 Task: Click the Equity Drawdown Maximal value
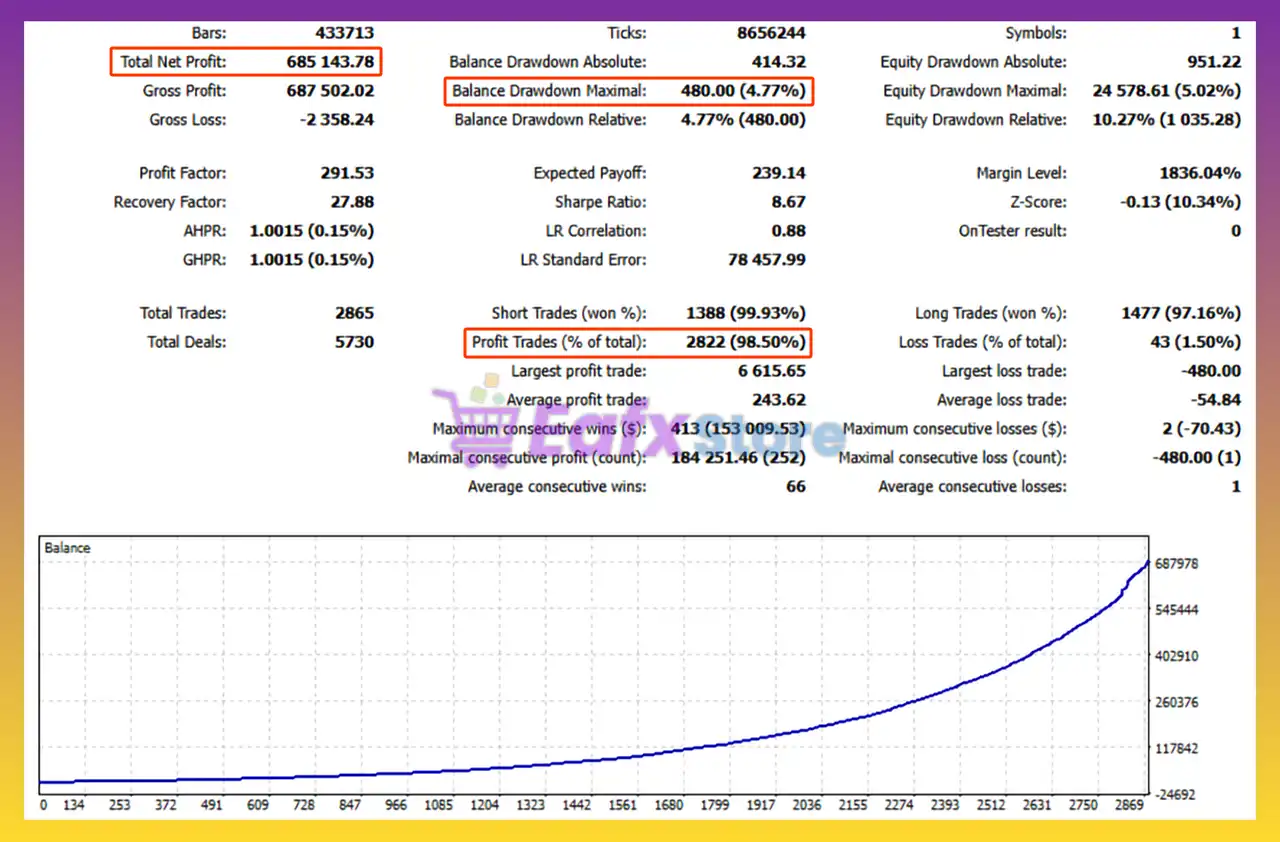point(1166,91)
